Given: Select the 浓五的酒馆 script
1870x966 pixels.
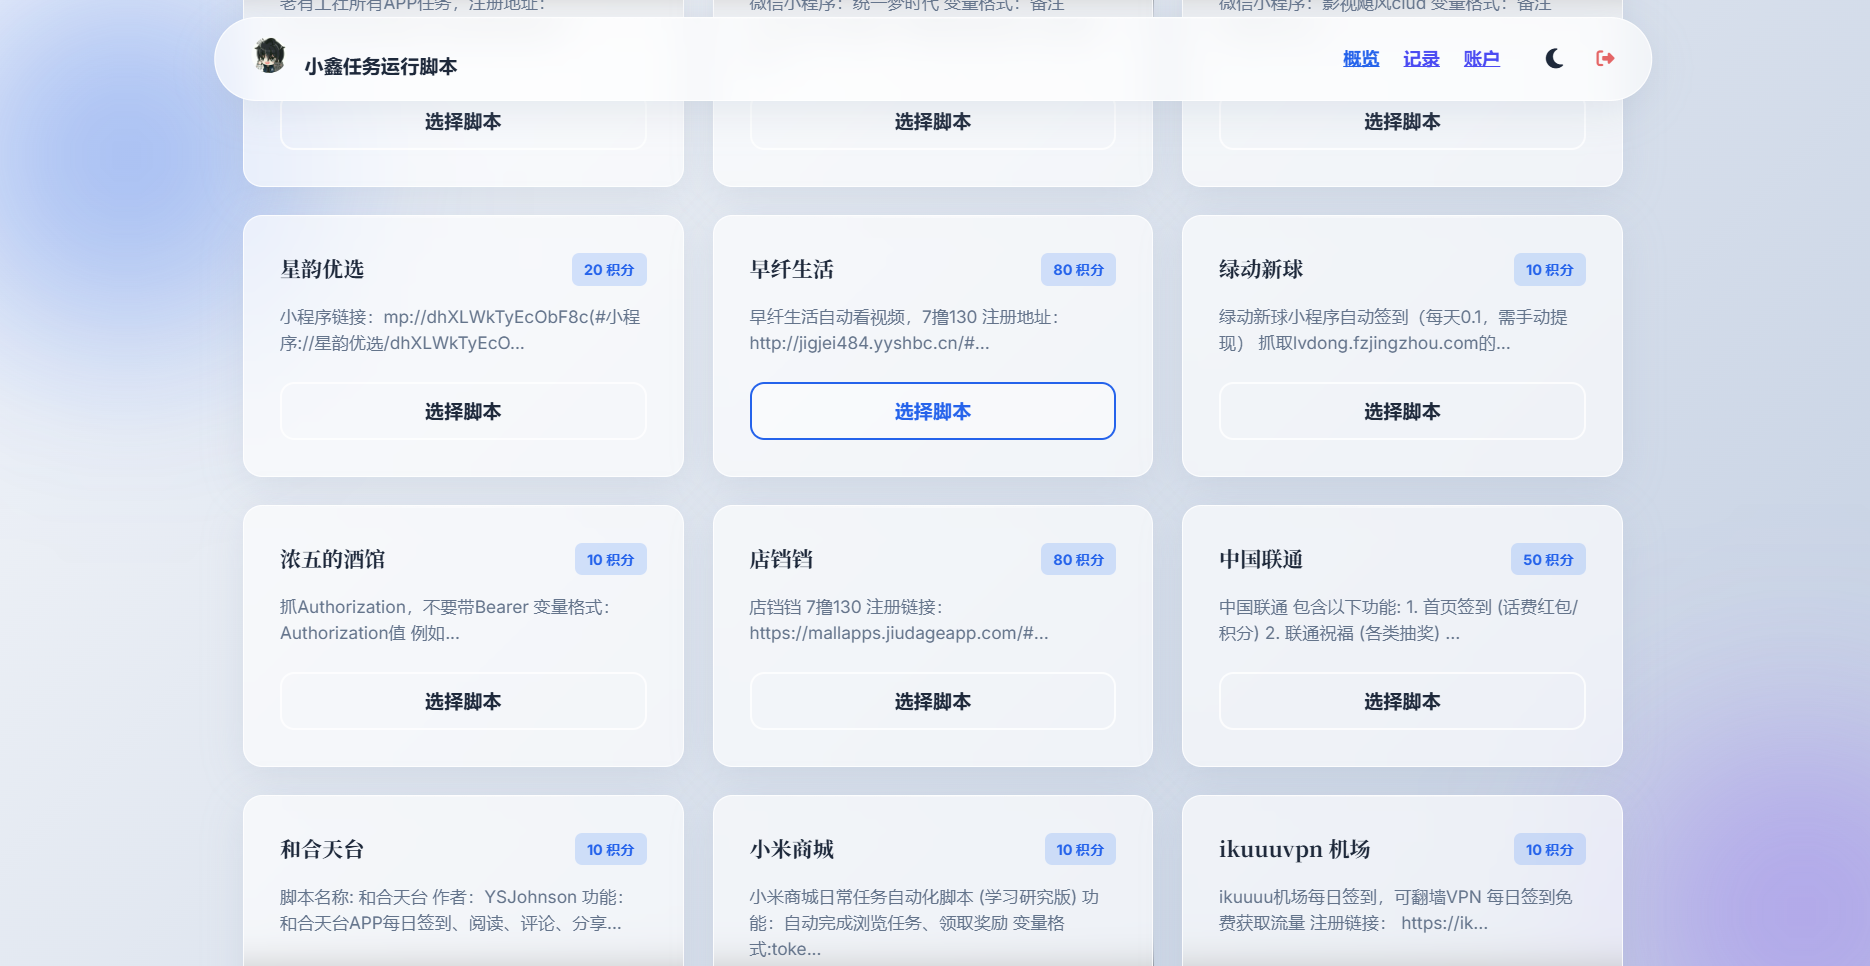Looking at the screenshot, I should 463,701.
